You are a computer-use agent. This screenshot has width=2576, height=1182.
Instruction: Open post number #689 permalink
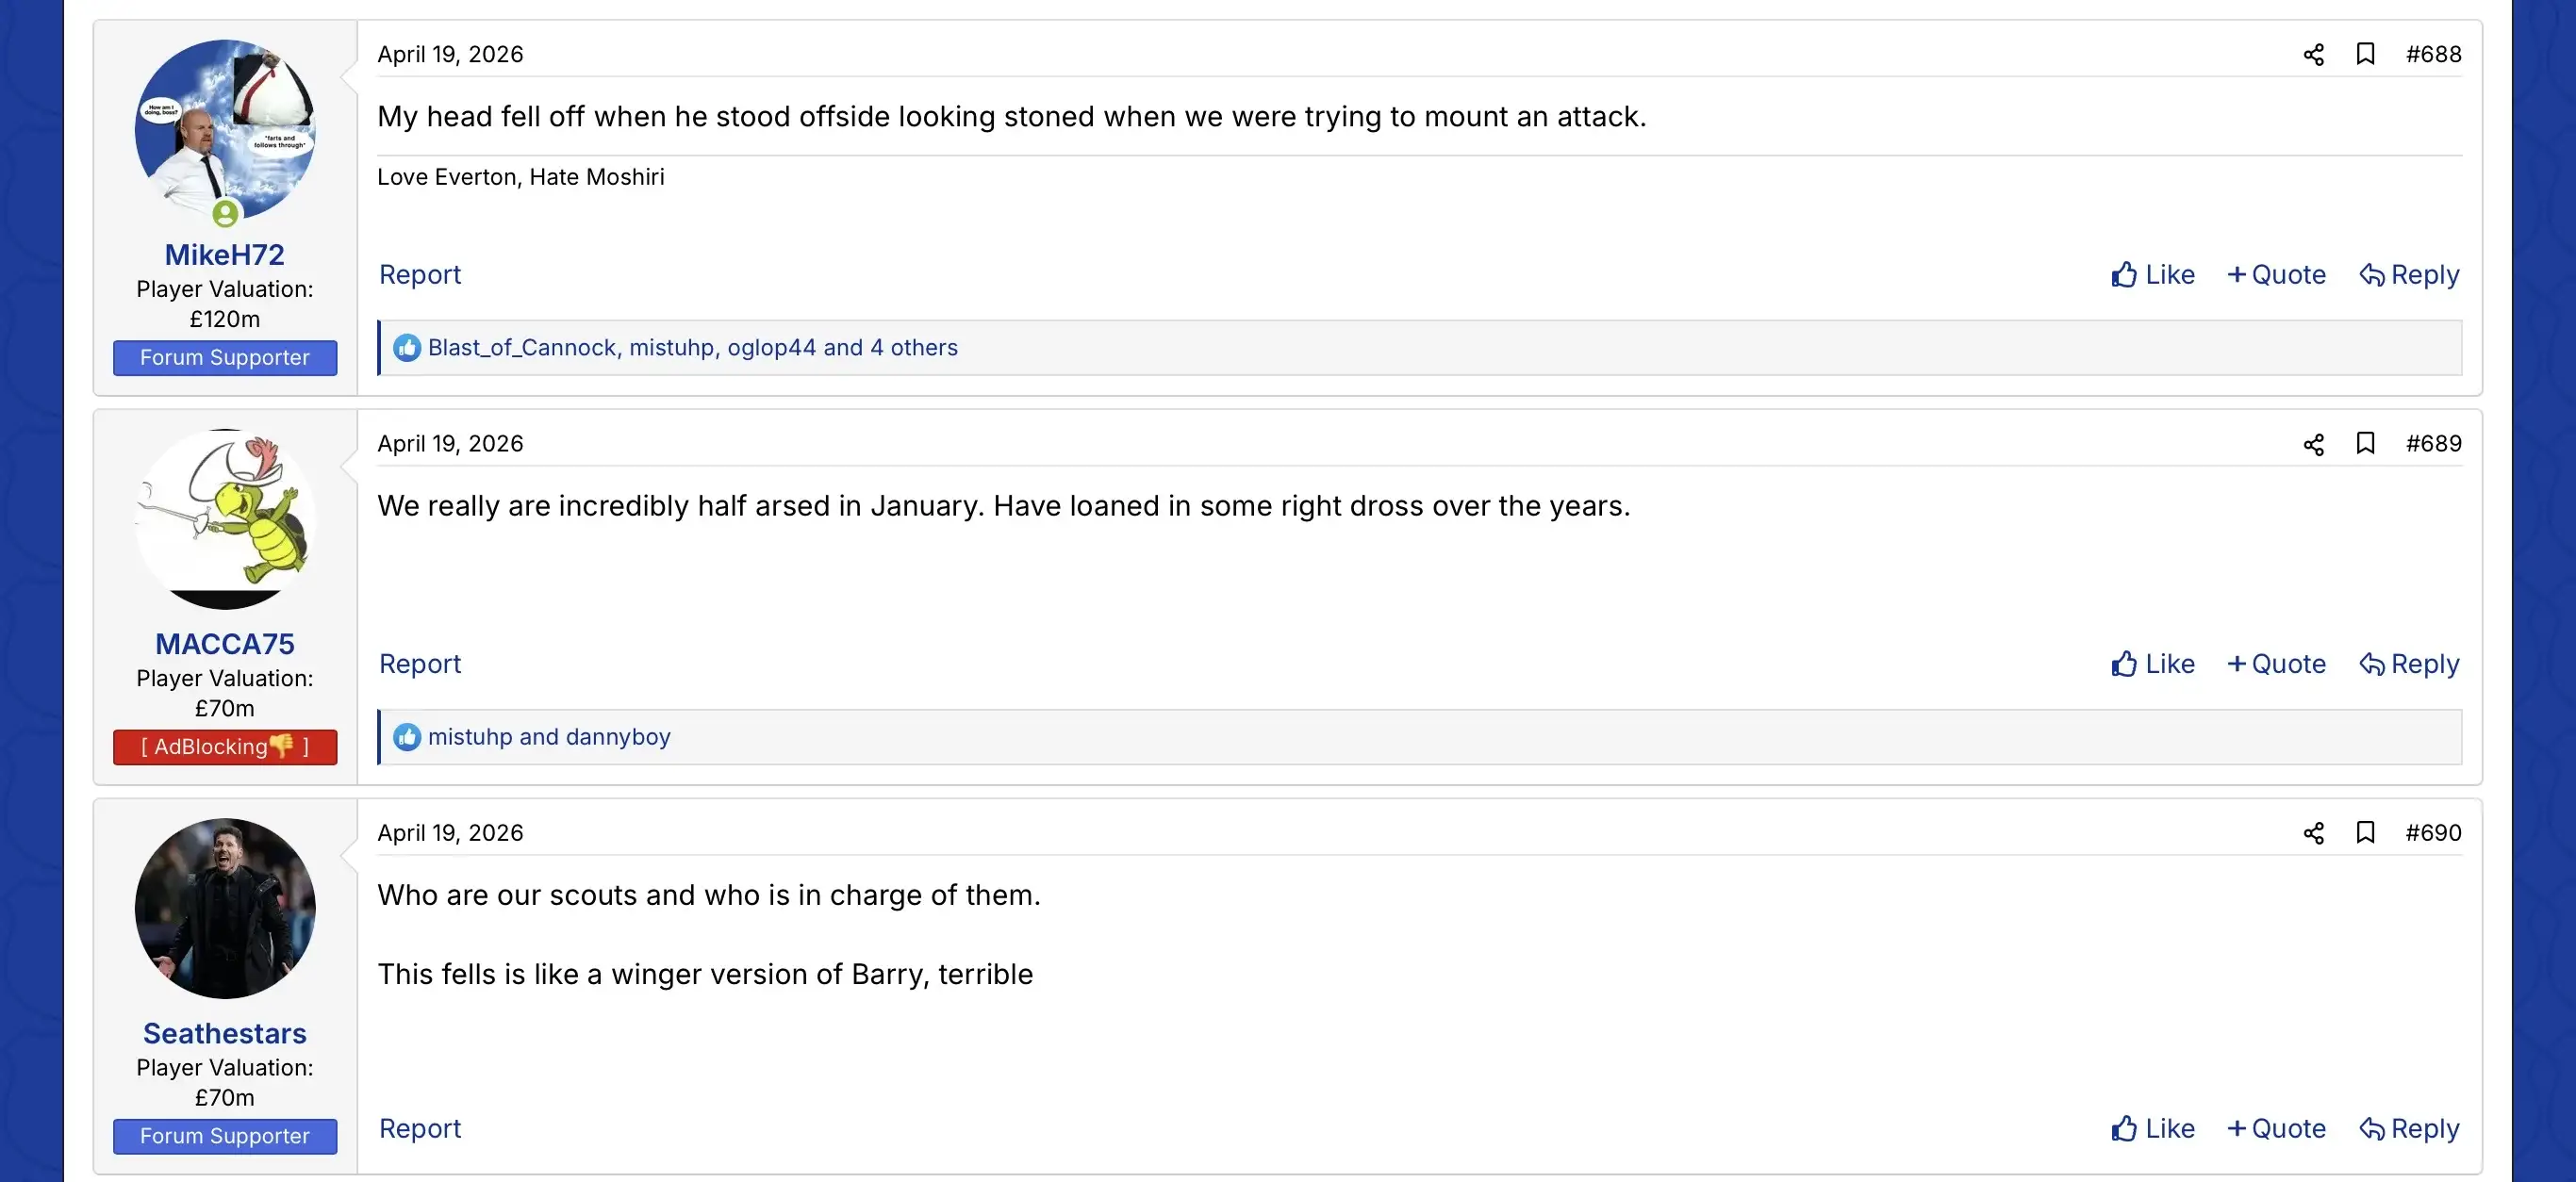(x=2433, y=443)
